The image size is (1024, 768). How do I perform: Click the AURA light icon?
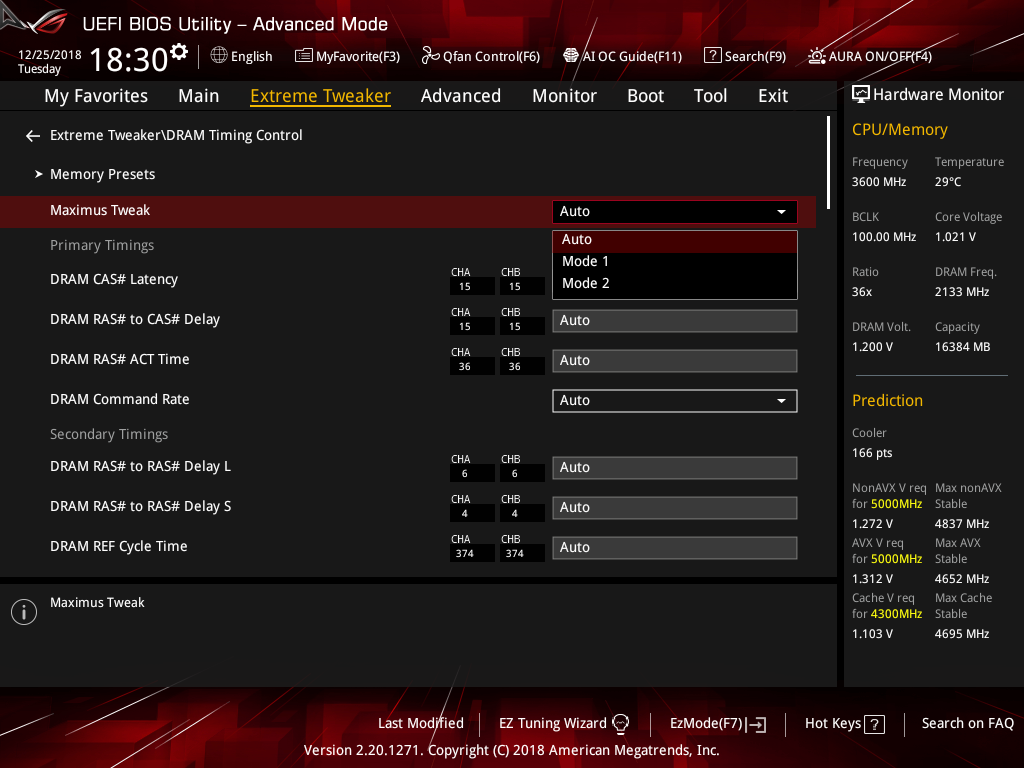pos(816,56)
